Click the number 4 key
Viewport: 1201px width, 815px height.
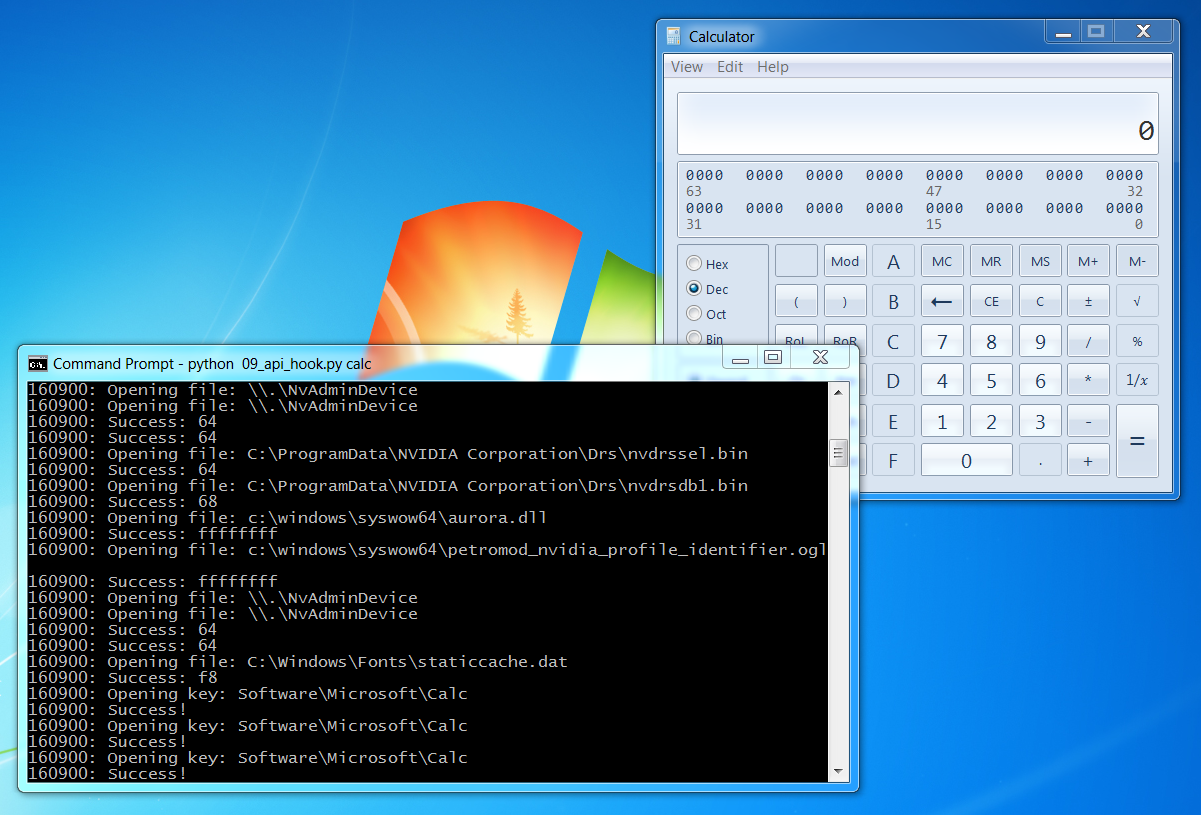tap(942, 380)
